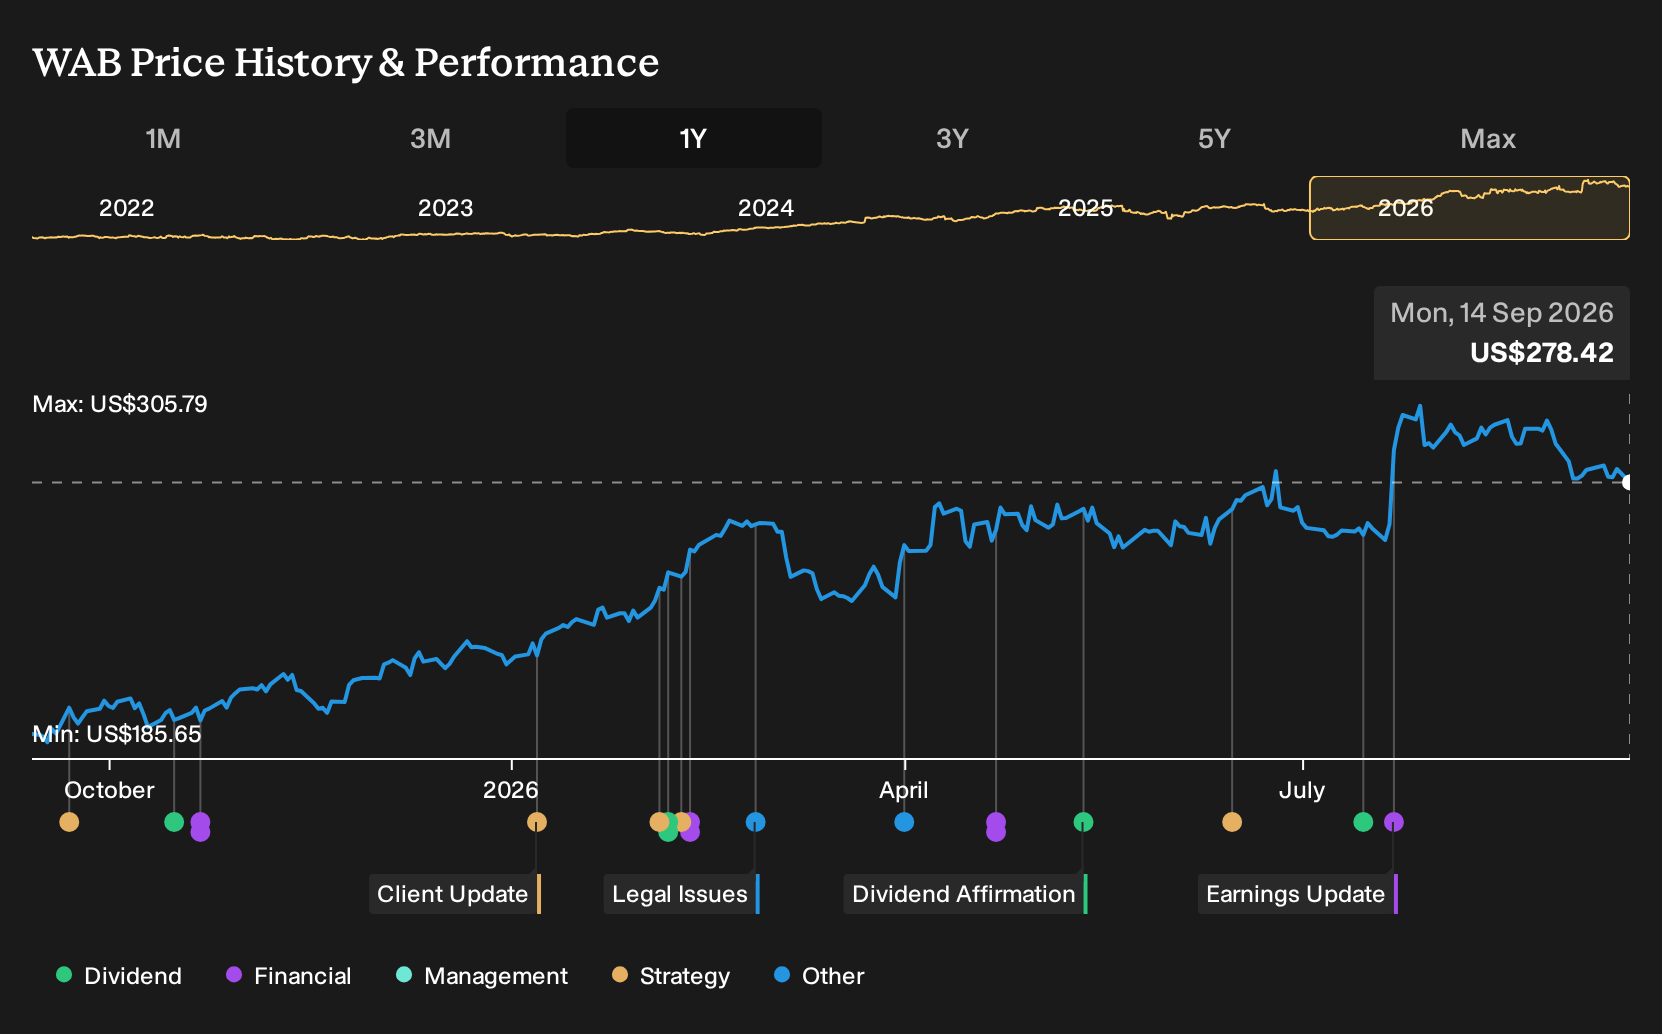Click 2023 on the overview timeline
Viewport: 1662px width, 1034px height.
pos(445,208)
